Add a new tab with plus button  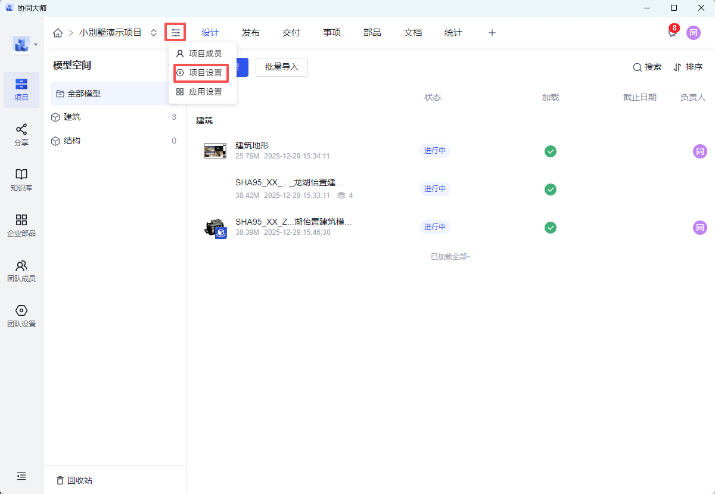[x=491, y=33]
